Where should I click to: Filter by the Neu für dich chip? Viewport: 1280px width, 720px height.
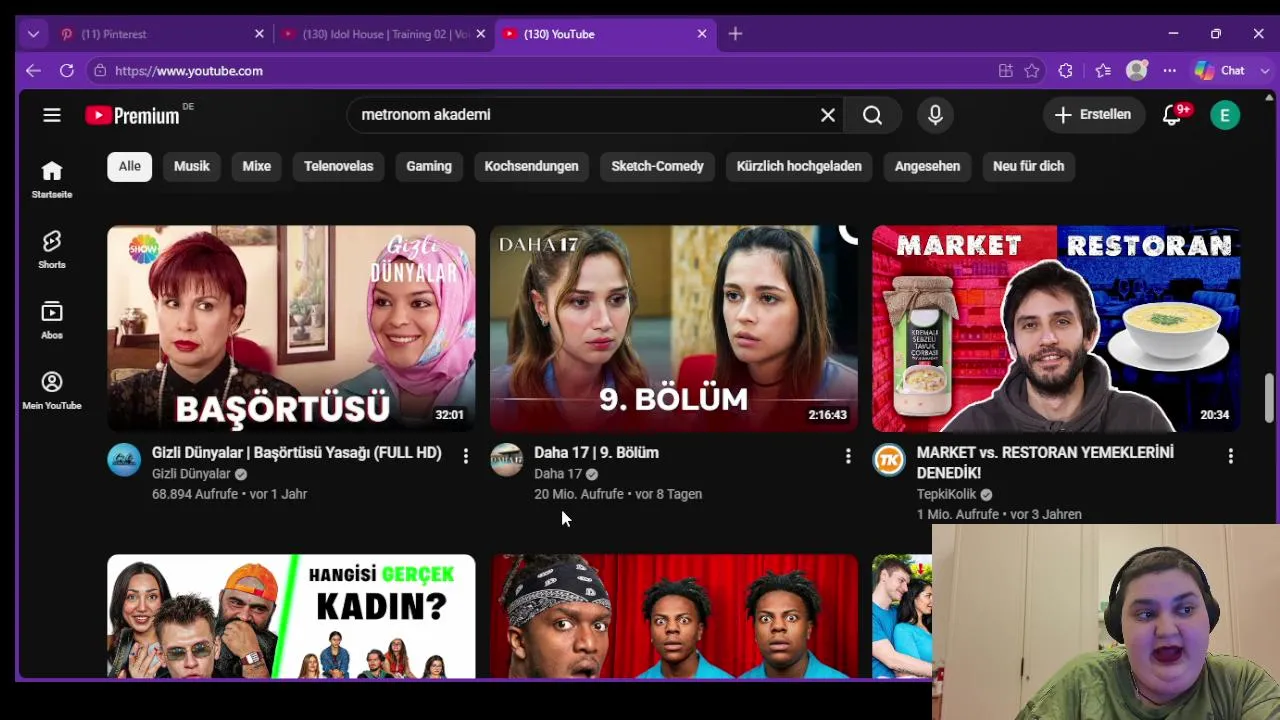pos(1028,166)
